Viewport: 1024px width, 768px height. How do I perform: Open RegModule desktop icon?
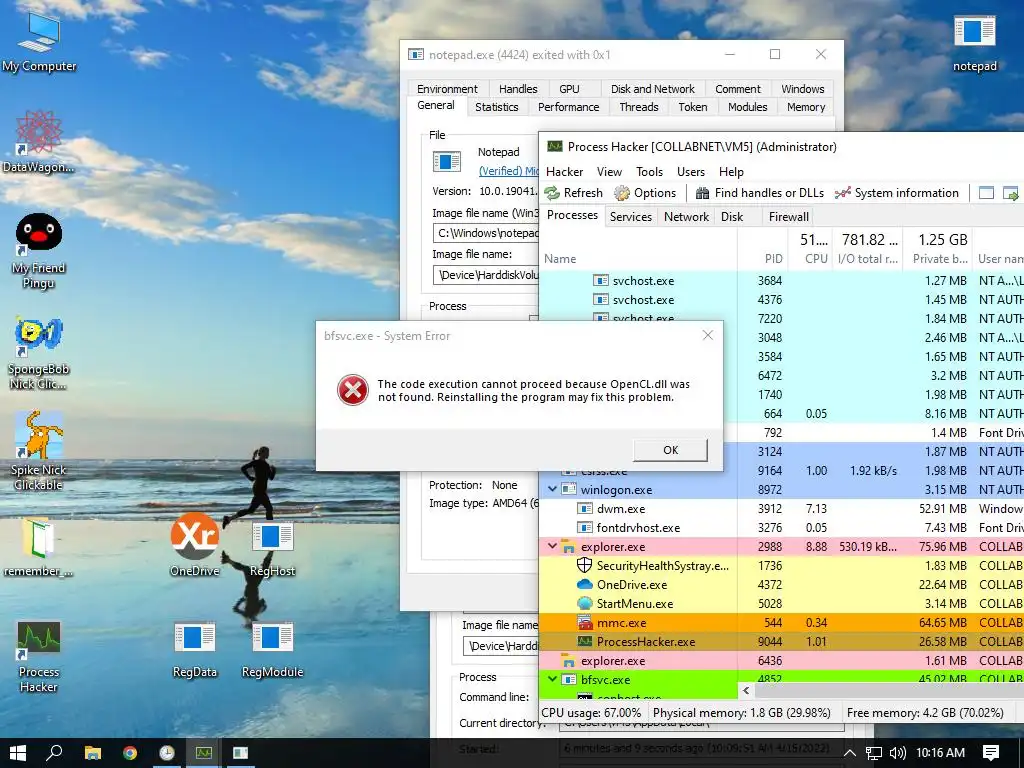point(272,650)
